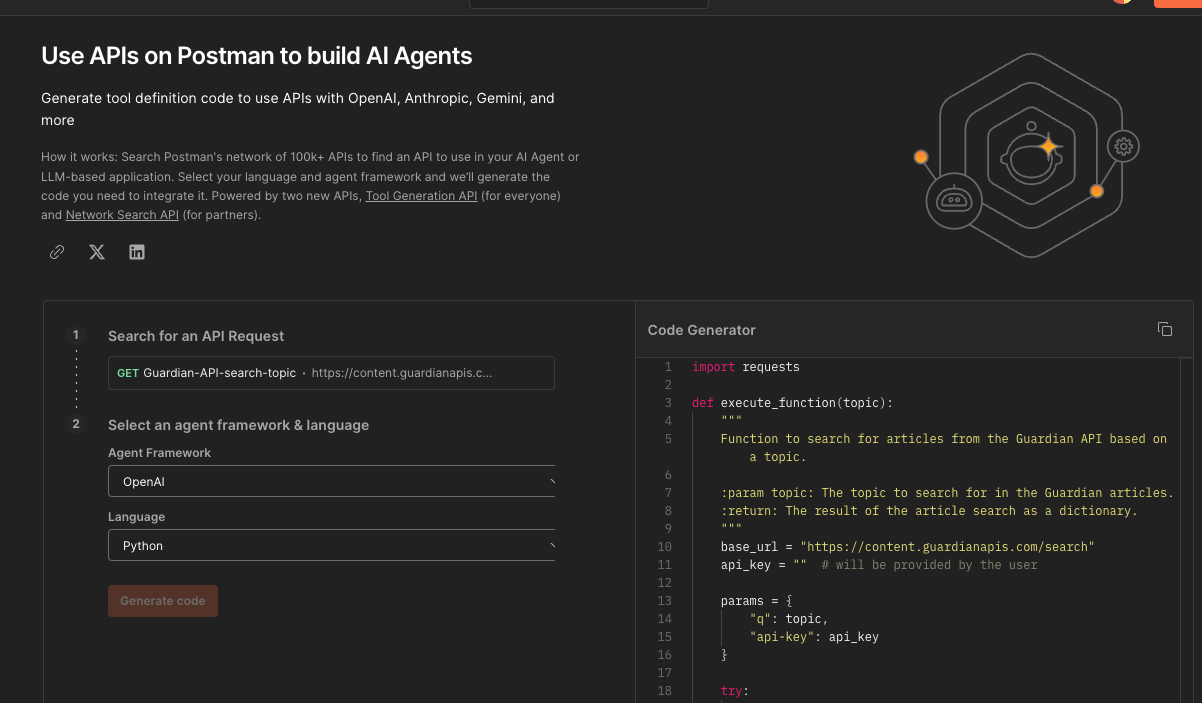Click the 'params = {' code line

(x=756, y=601)
